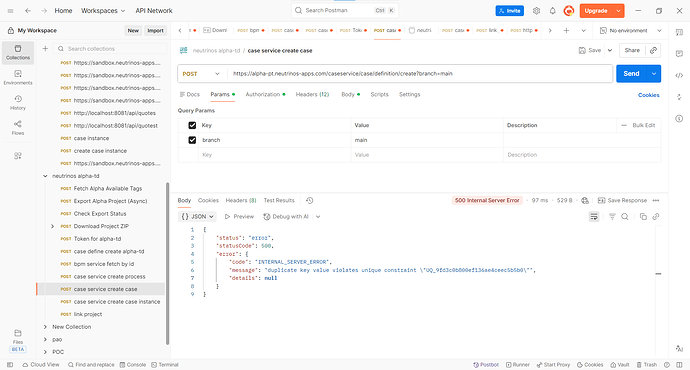690x370 pixels.
Task: Switch to the Headers (12) request tab
Action: point(312,95)
